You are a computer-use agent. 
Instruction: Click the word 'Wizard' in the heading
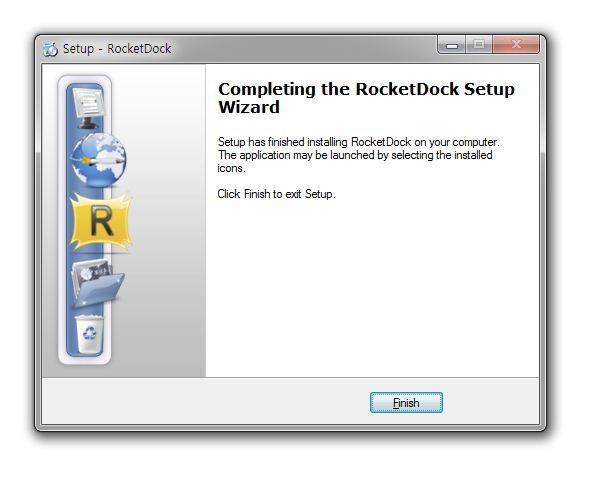pos(249,107)
